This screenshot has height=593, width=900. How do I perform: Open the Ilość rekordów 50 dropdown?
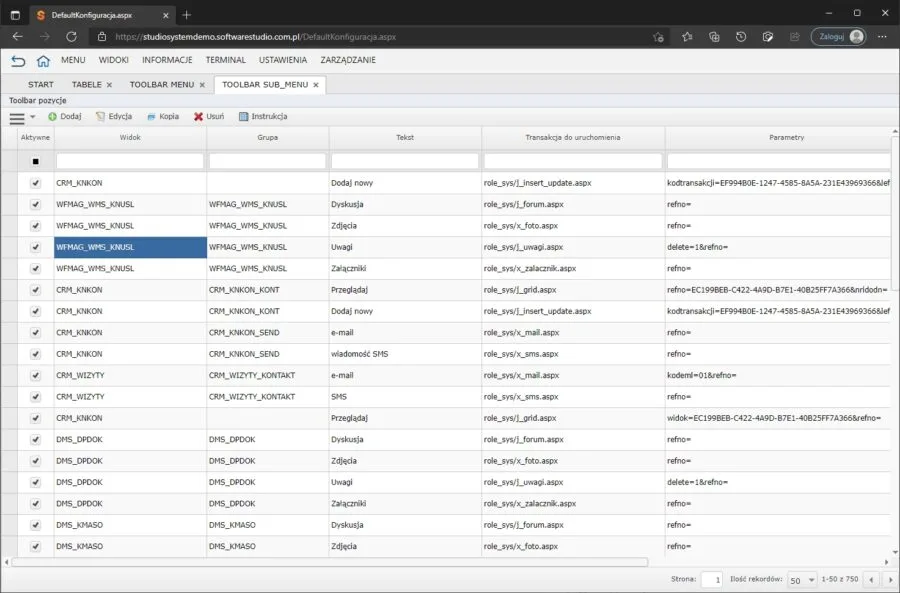[802, 580]
